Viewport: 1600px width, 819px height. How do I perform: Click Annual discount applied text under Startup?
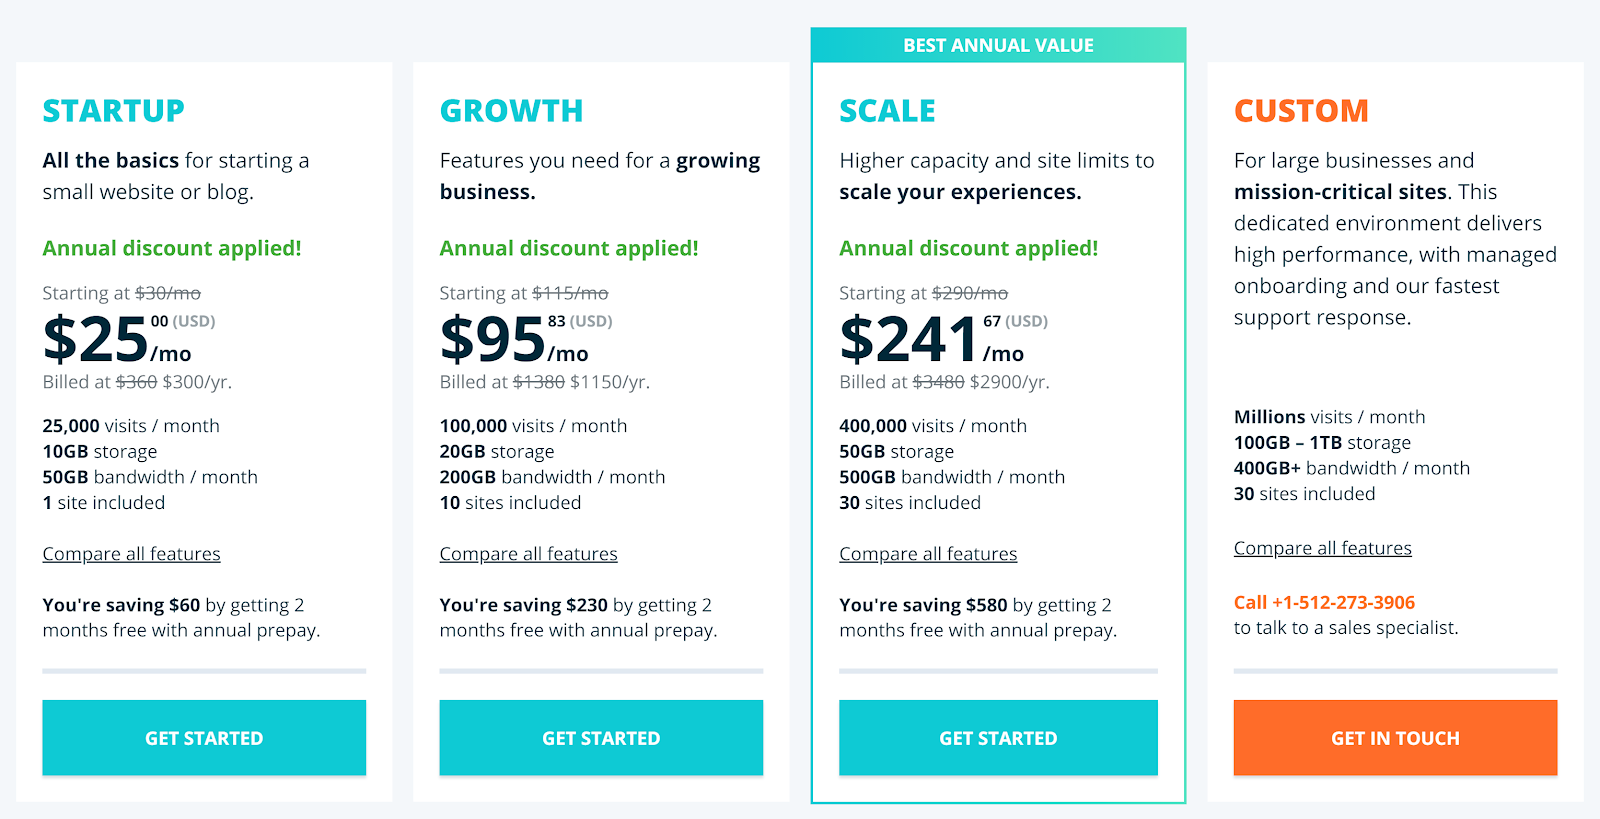click(x=172, y=248)
